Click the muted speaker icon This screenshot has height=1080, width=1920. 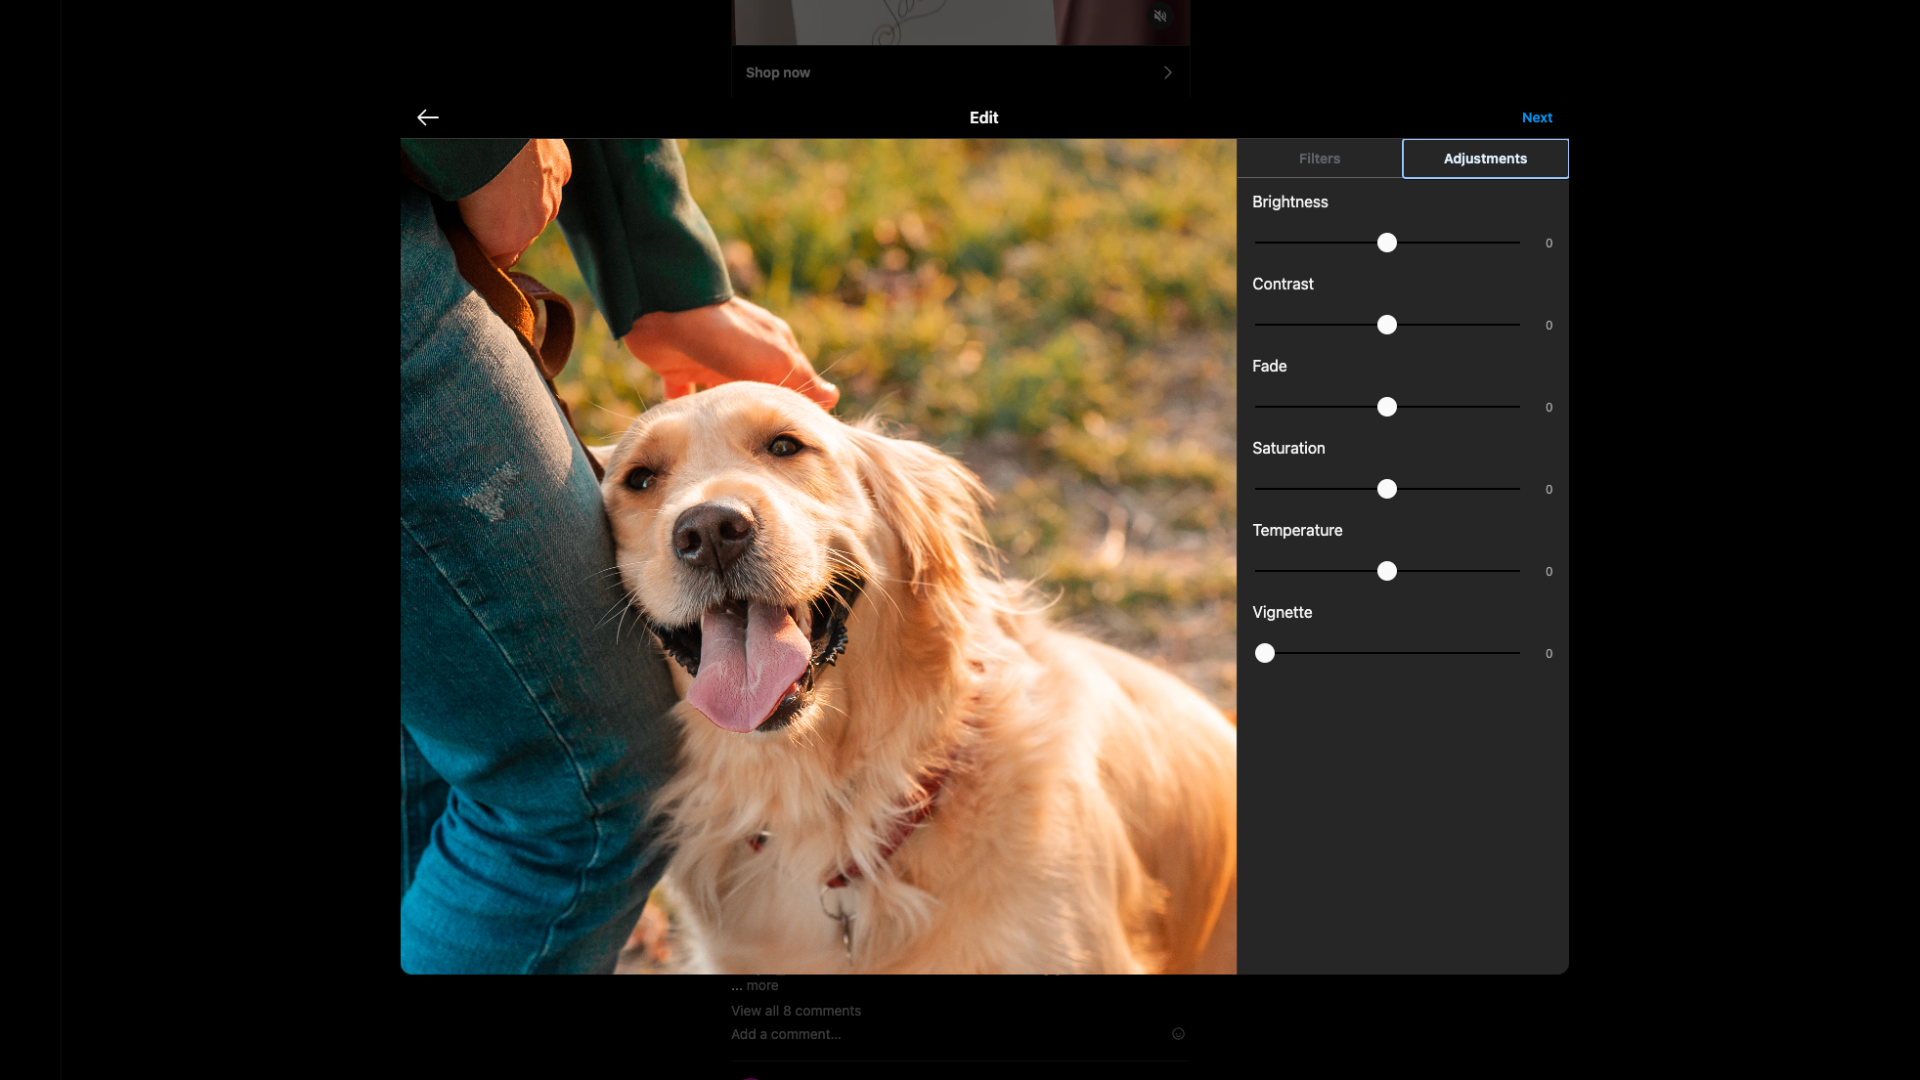point(1160,16)
